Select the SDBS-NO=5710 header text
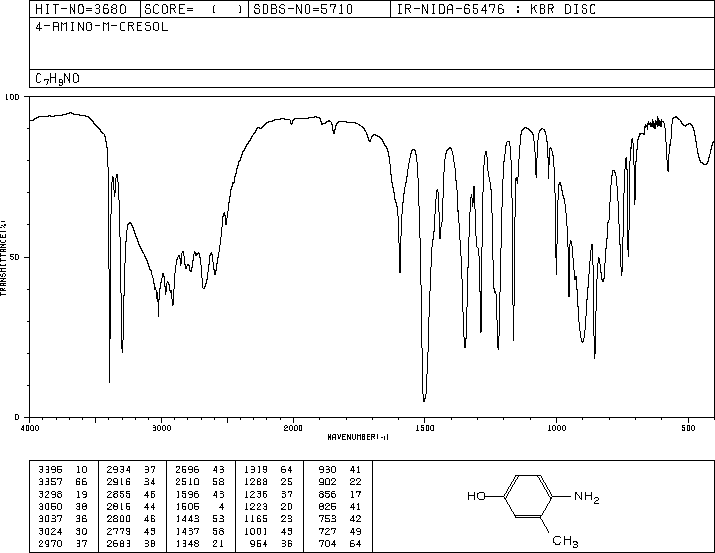 (x=303, y=9)
